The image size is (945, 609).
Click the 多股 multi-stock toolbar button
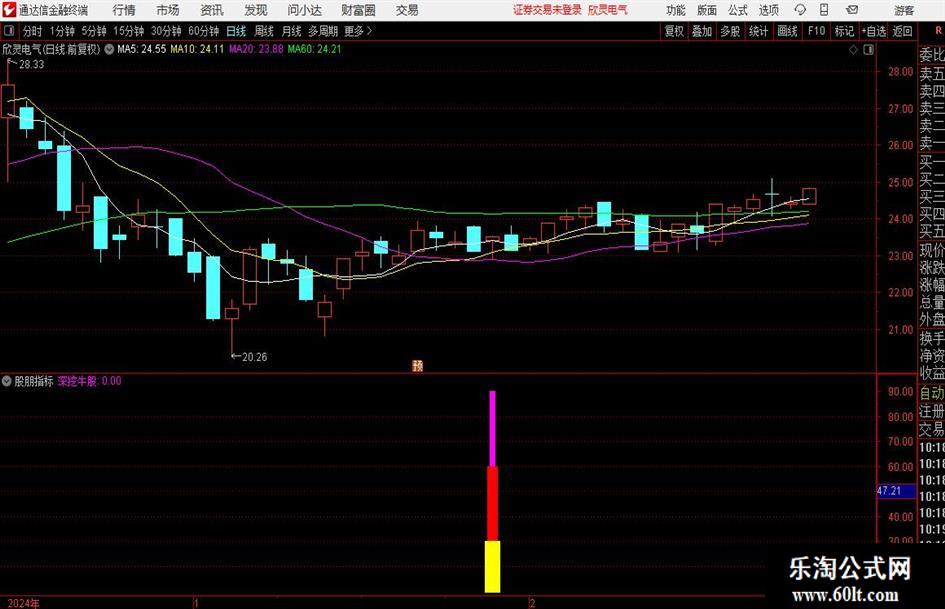tap(730, 31)
